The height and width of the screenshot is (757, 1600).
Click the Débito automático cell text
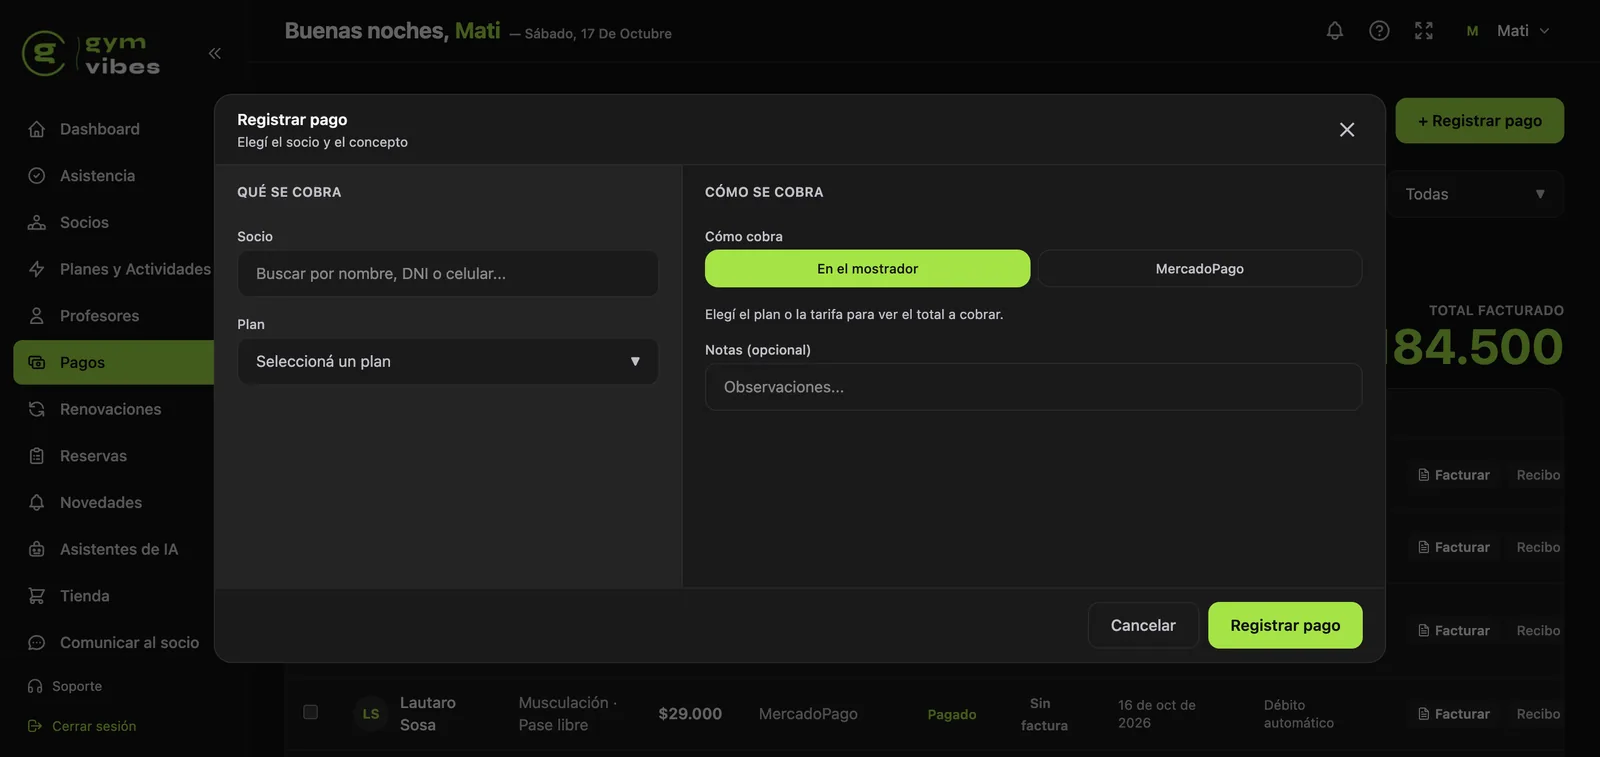pyautogui.click(x=1299, y=714)
